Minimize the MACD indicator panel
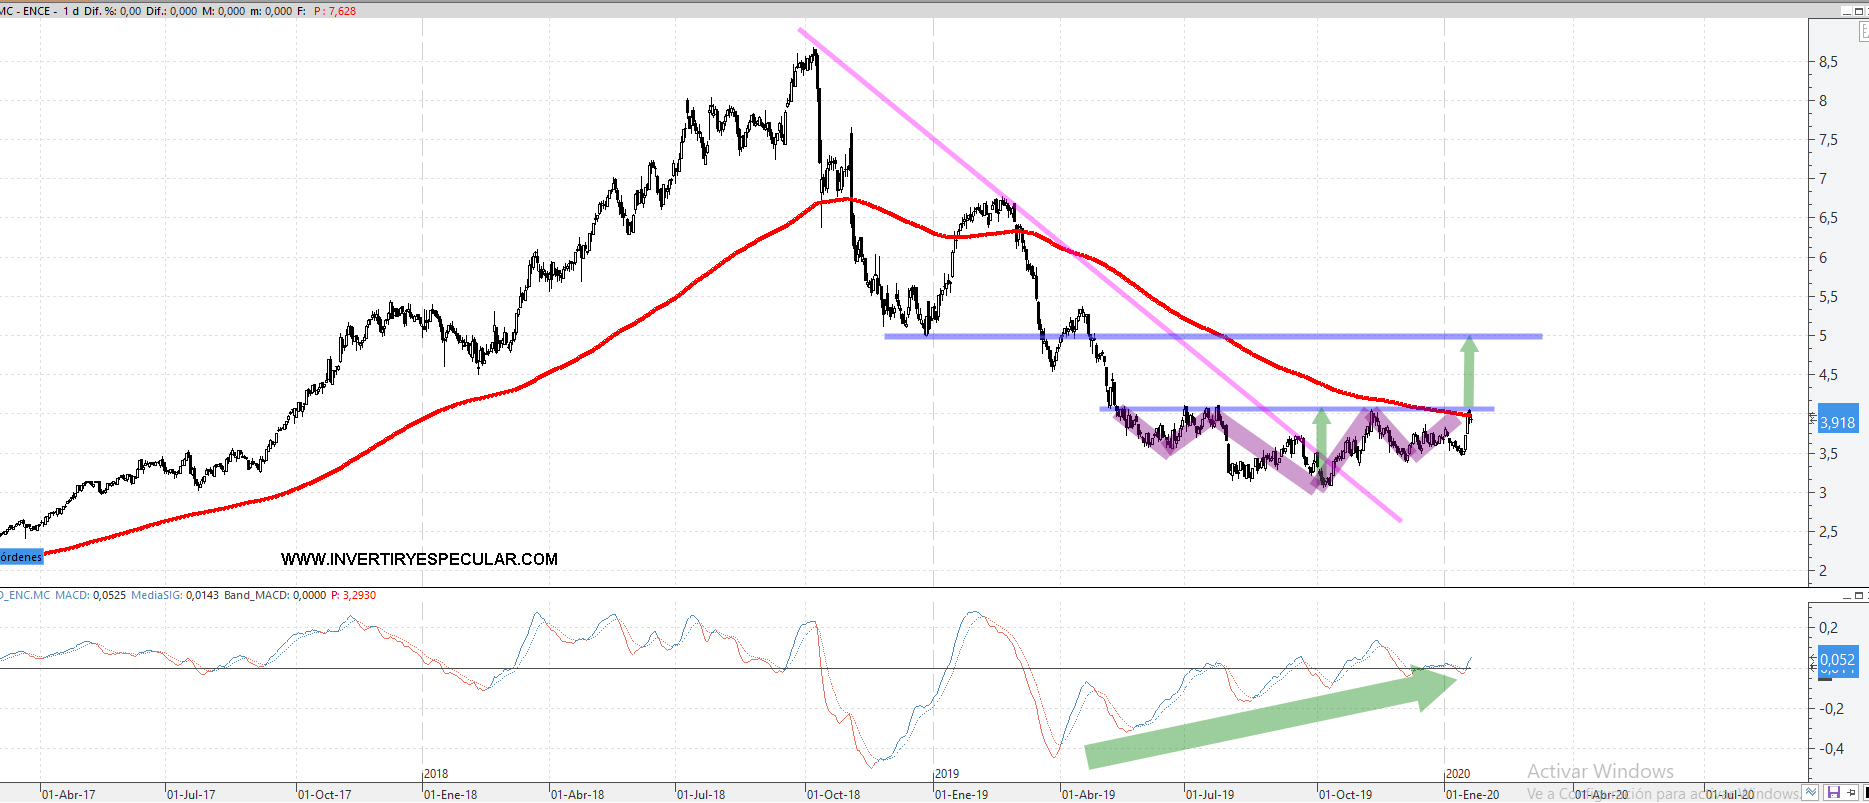 [1846, 595]
